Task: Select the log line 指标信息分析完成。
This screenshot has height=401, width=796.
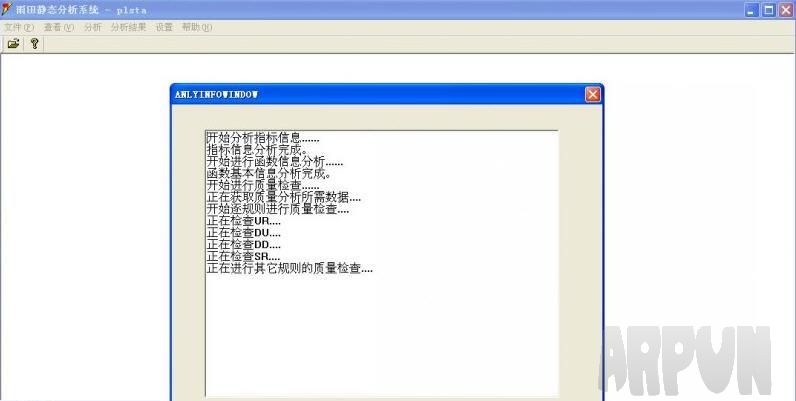Action: point(257,150)
